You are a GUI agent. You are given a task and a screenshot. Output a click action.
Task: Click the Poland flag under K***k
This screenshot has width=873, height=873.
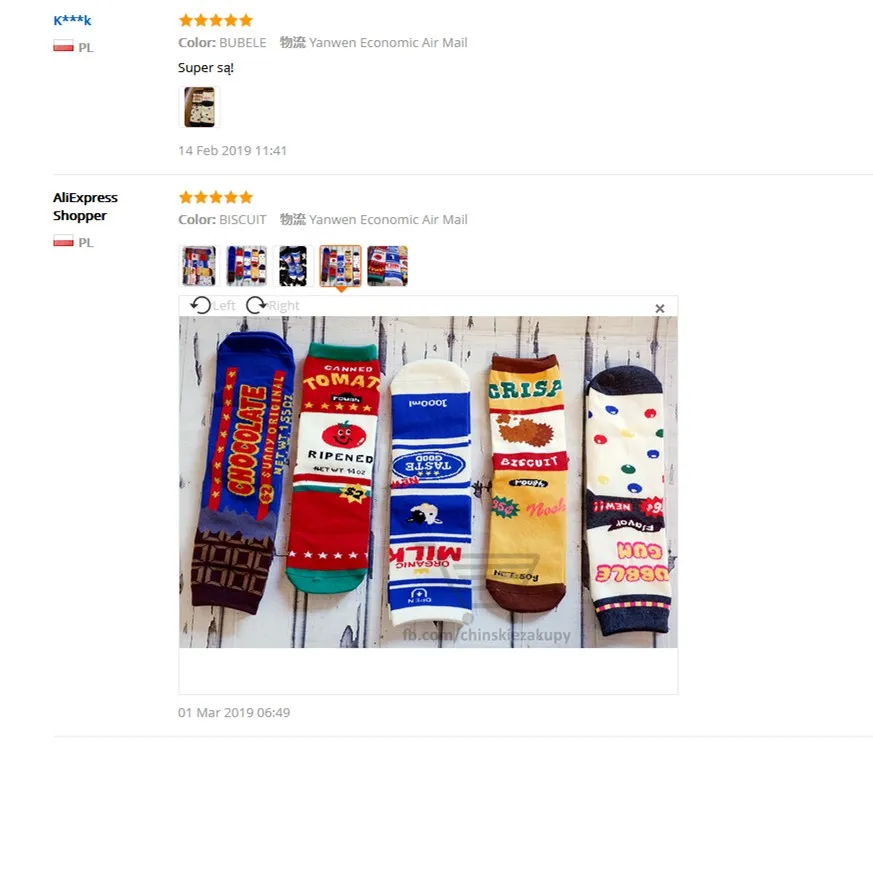[x=63, y=46]
